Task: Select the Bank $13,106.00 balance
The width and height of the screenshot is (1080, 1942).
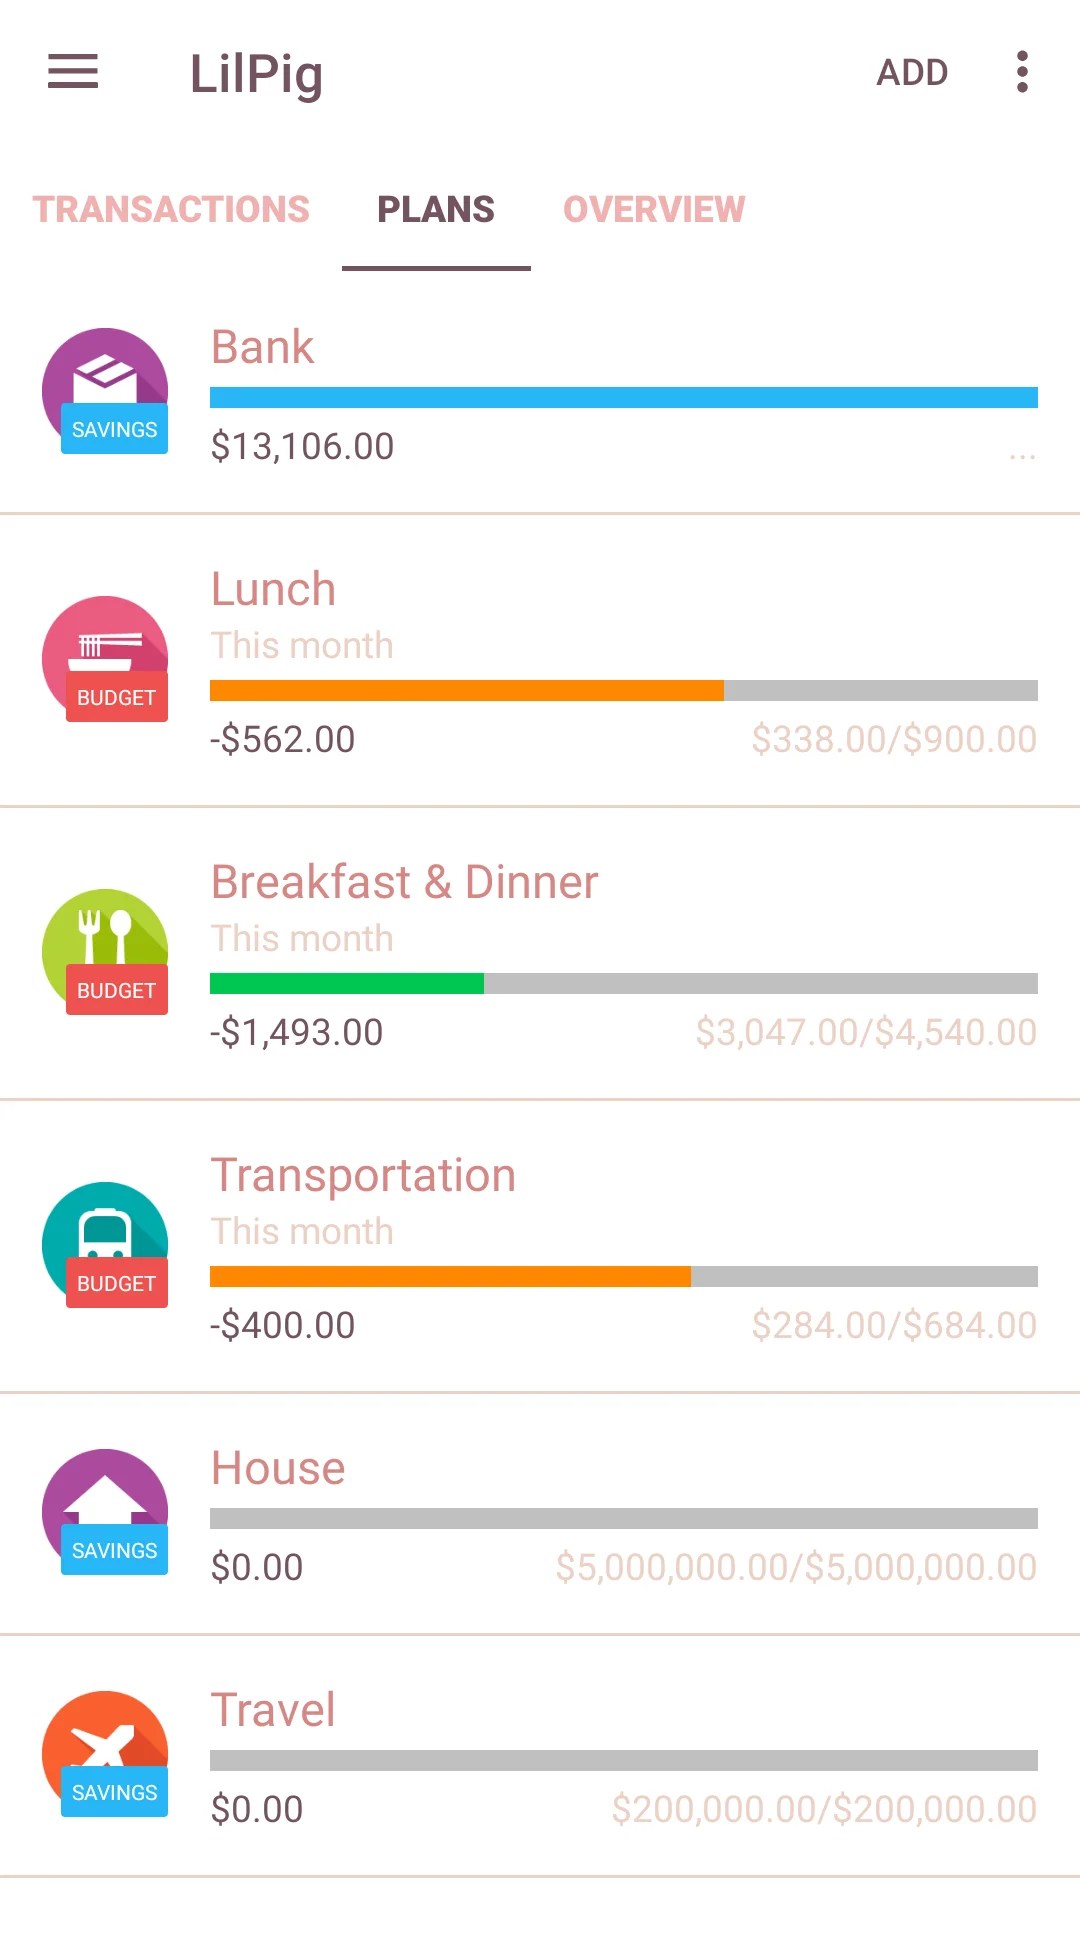Action: point(302,446)
